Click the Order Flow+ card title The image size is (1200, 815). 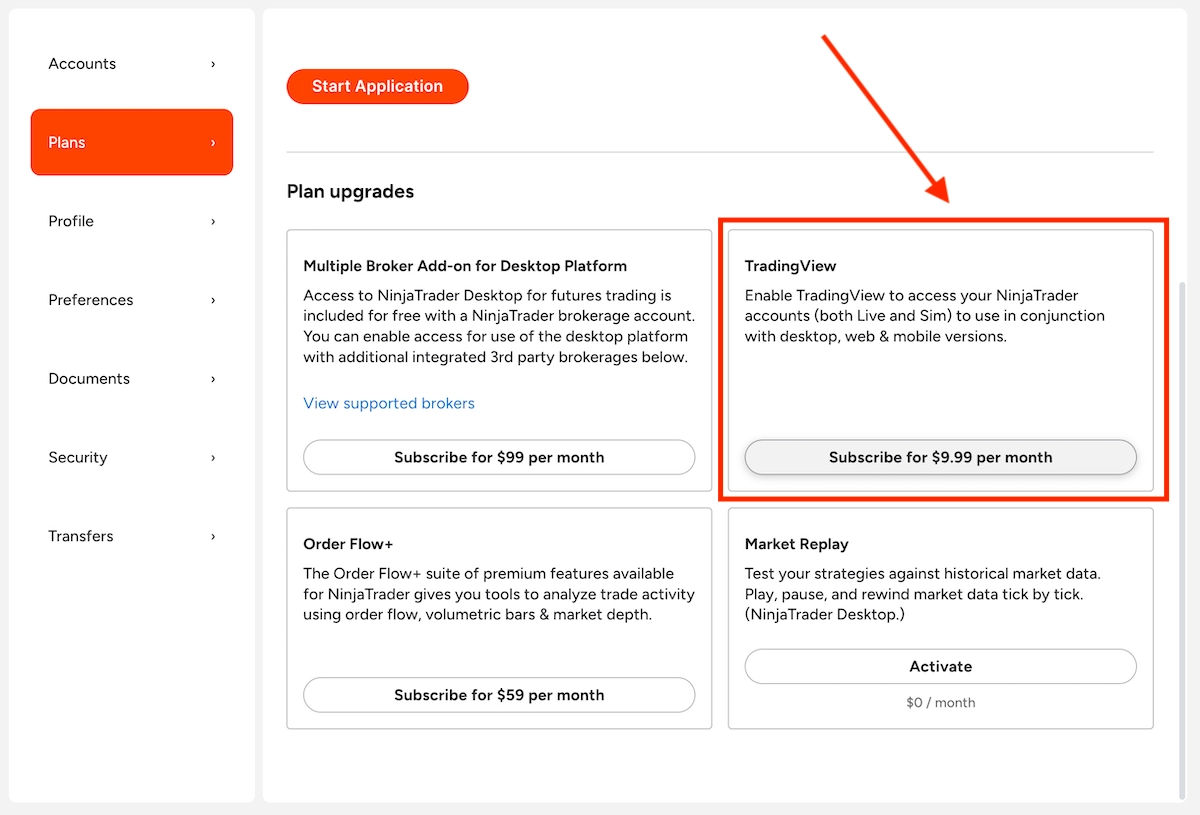click(348, 544)
